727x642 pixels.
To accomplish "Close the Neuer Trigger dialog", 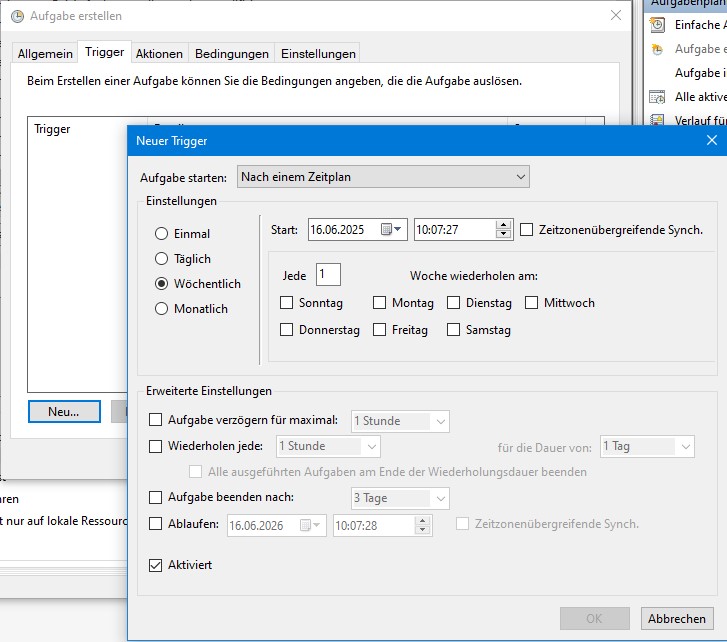I will (712, 140).
